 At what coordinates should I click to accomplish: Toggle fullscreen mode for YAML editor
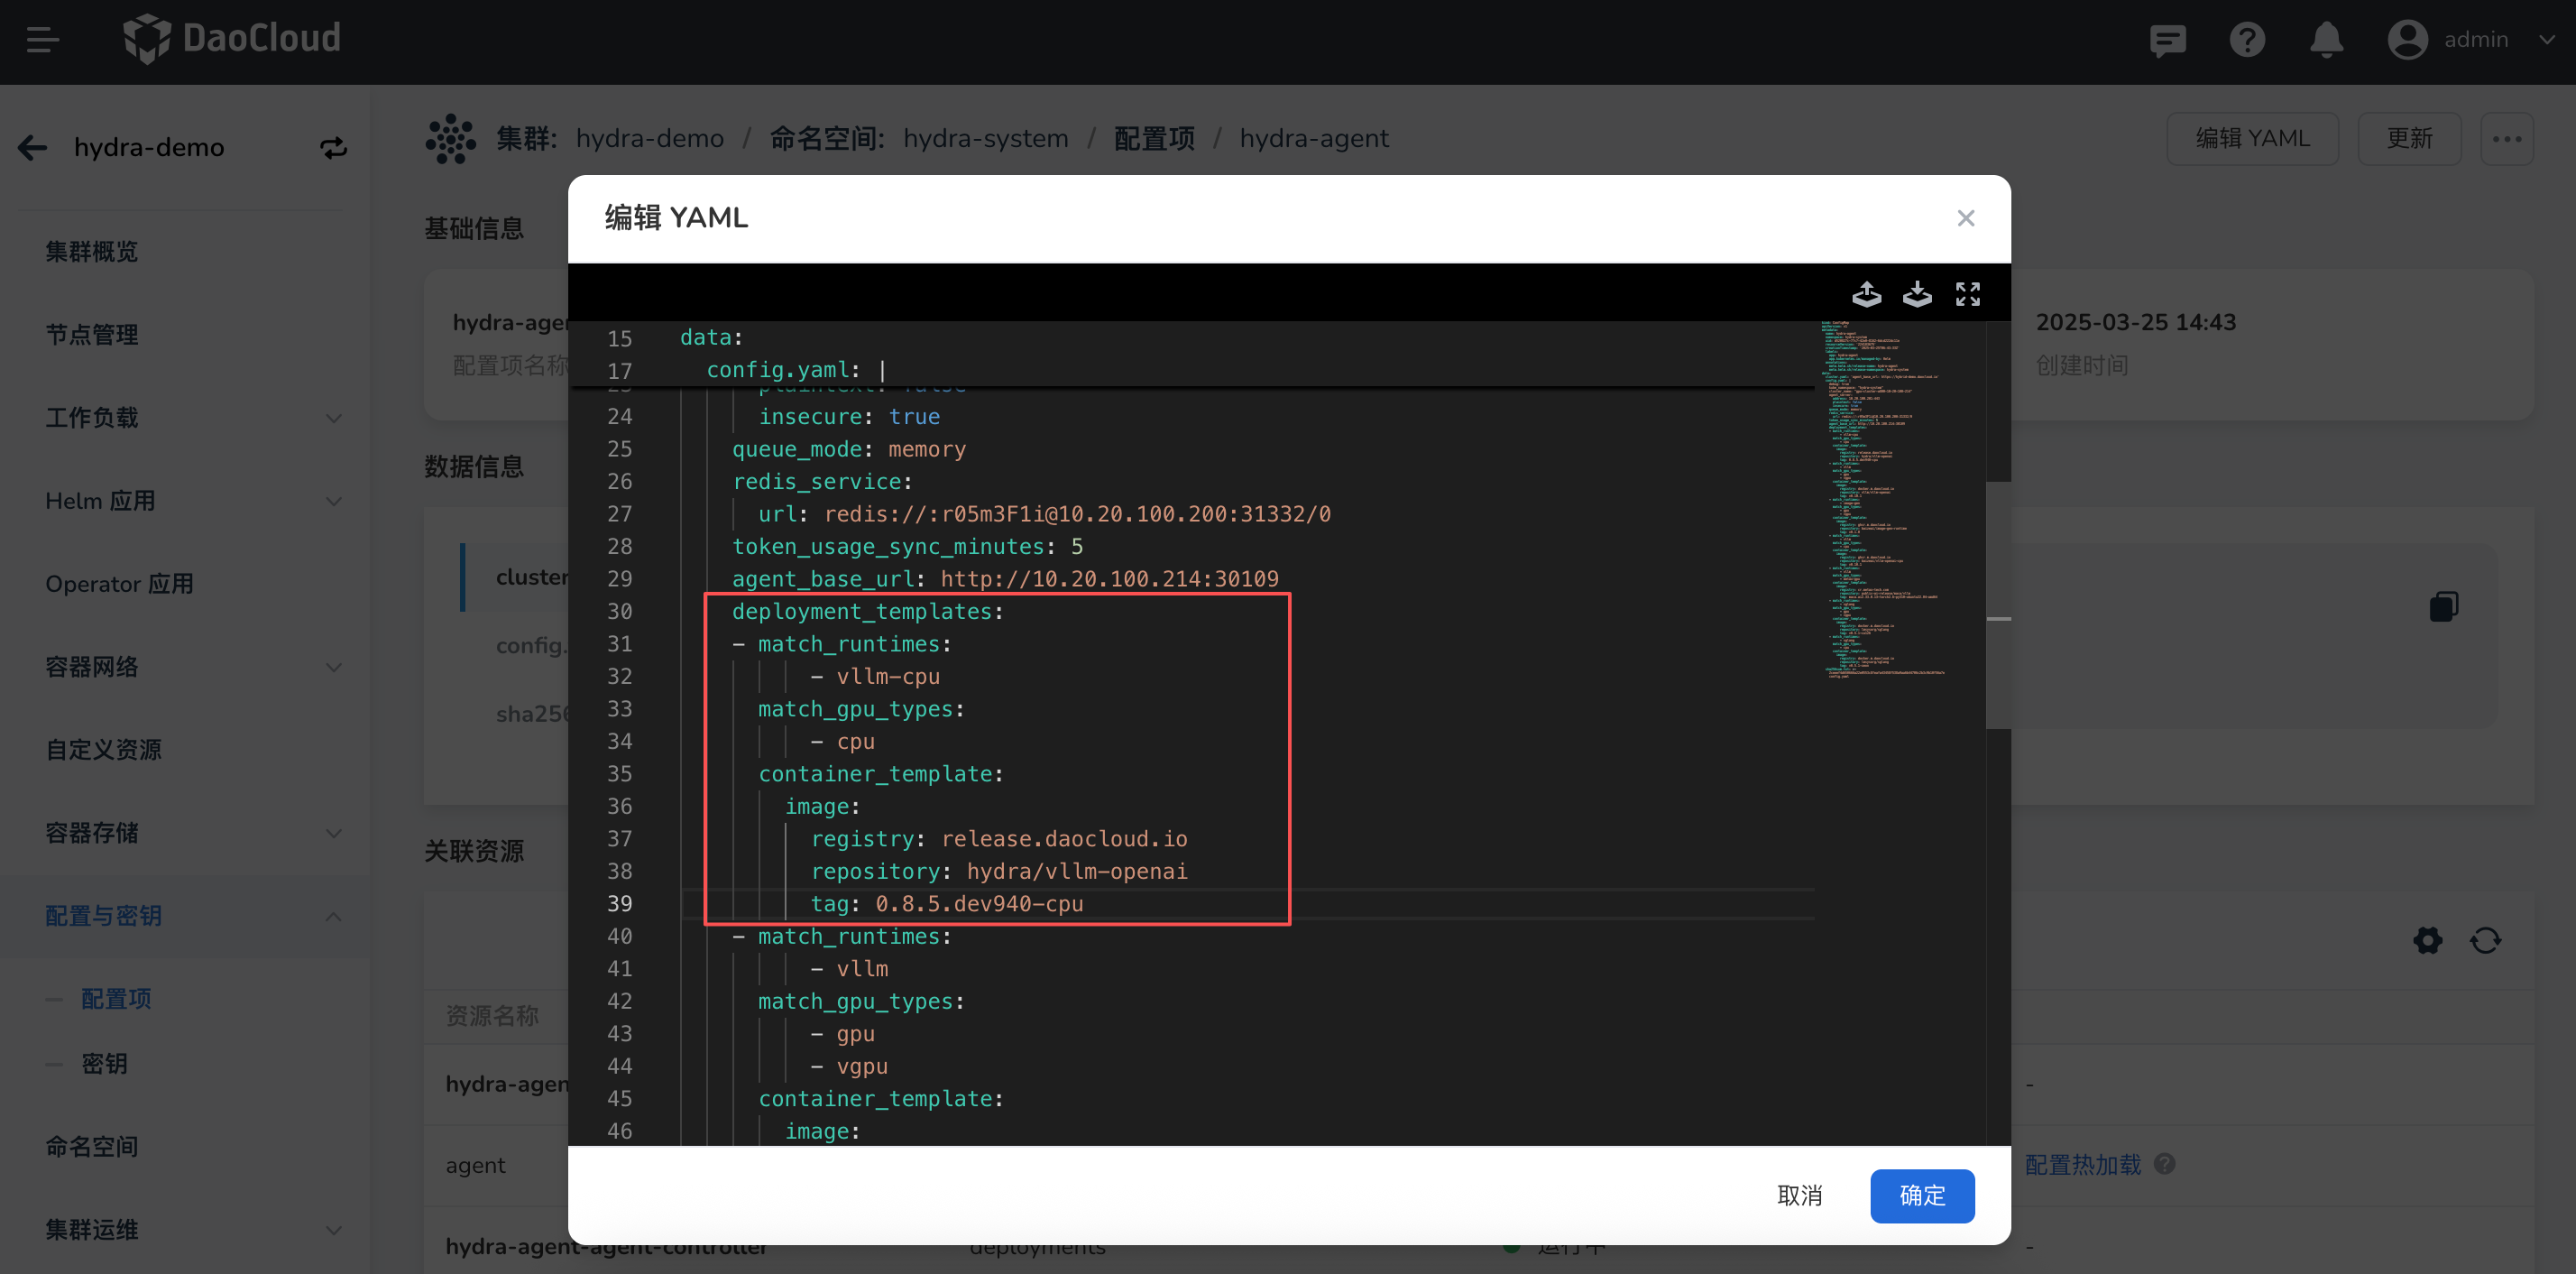[x=1967, y=294]
